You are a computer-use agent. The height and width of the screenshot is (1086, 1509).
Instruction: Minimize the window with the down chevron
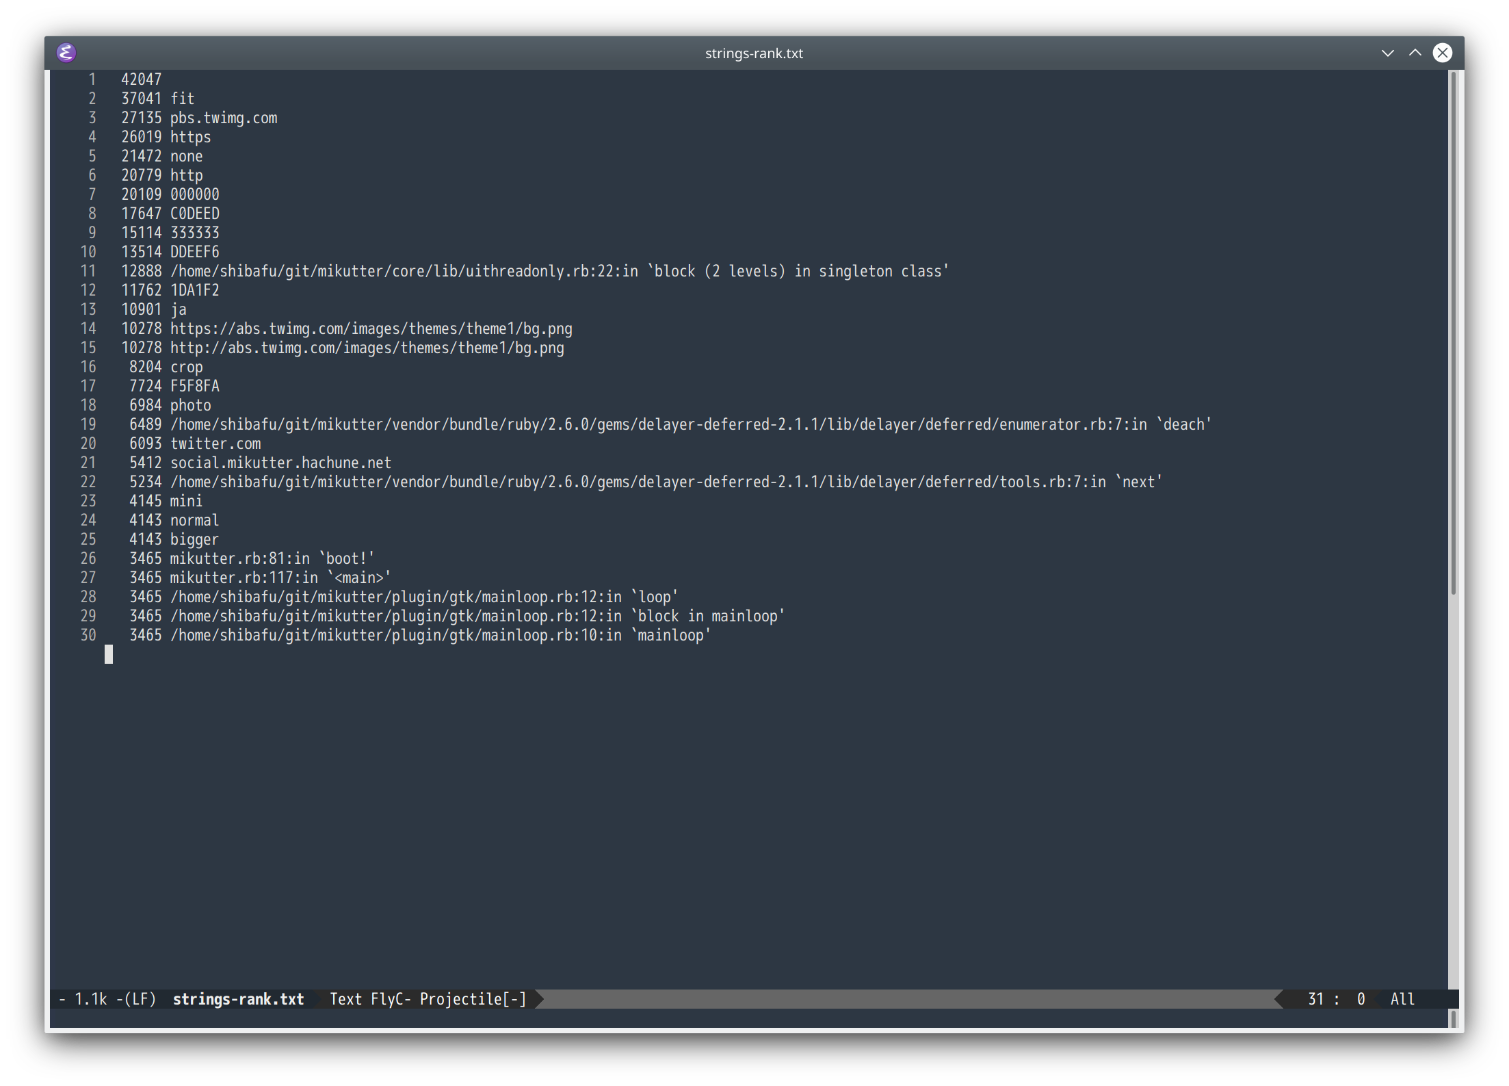tap(1387, 53)
